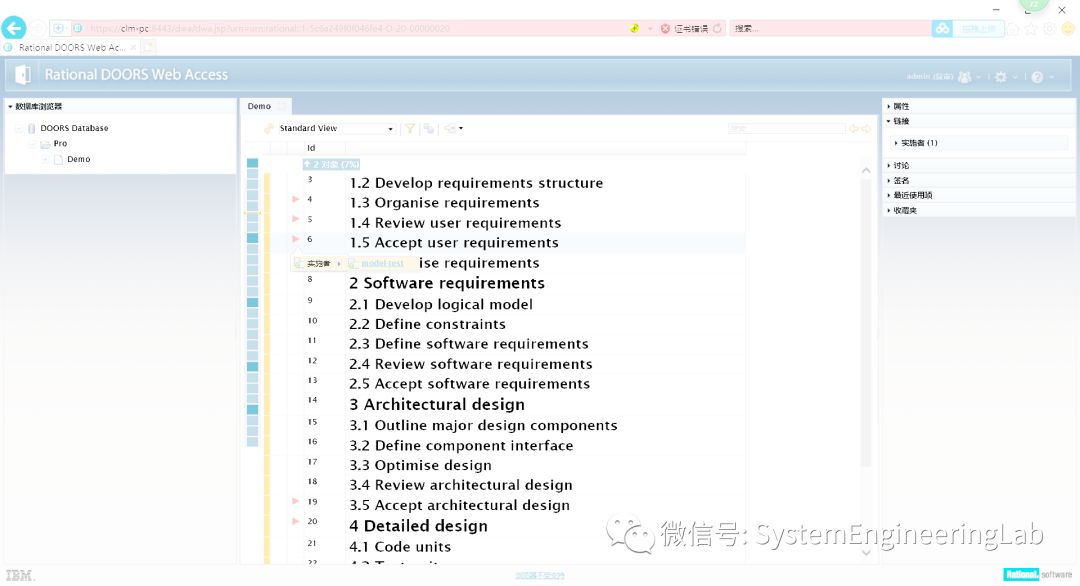
Task: Toggle the bookmark star in the browser toolbar
Action: [x=1033, y=28]
